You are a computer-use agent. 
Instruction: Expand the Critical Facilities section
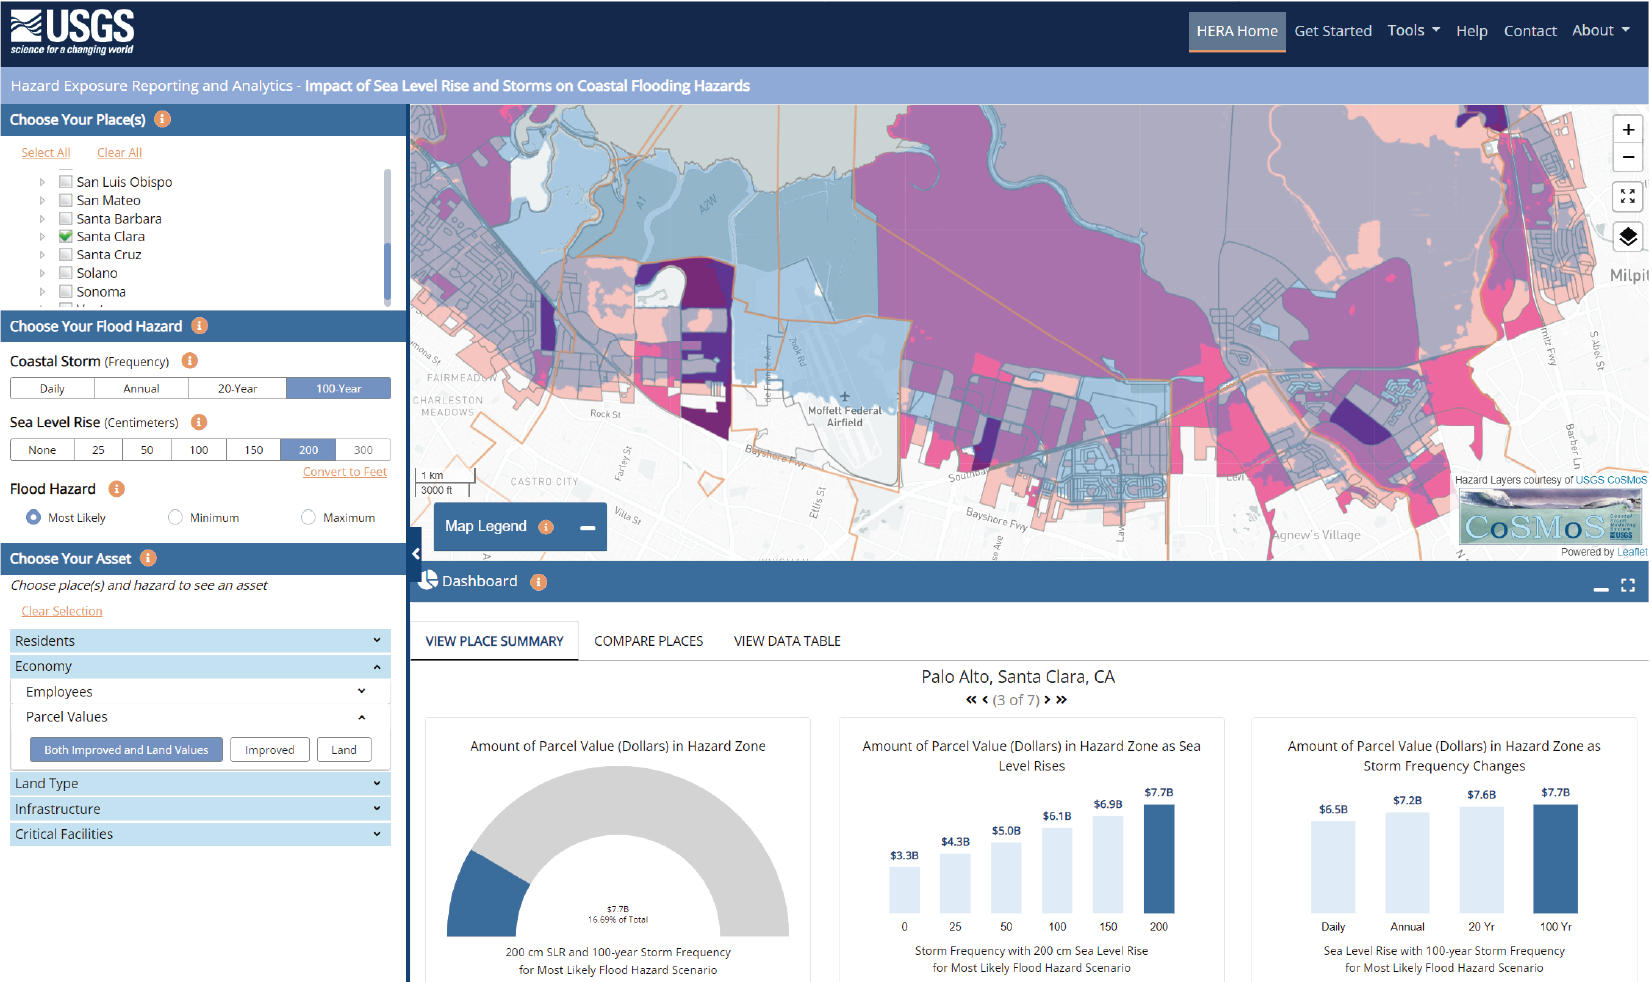point(200,834)
